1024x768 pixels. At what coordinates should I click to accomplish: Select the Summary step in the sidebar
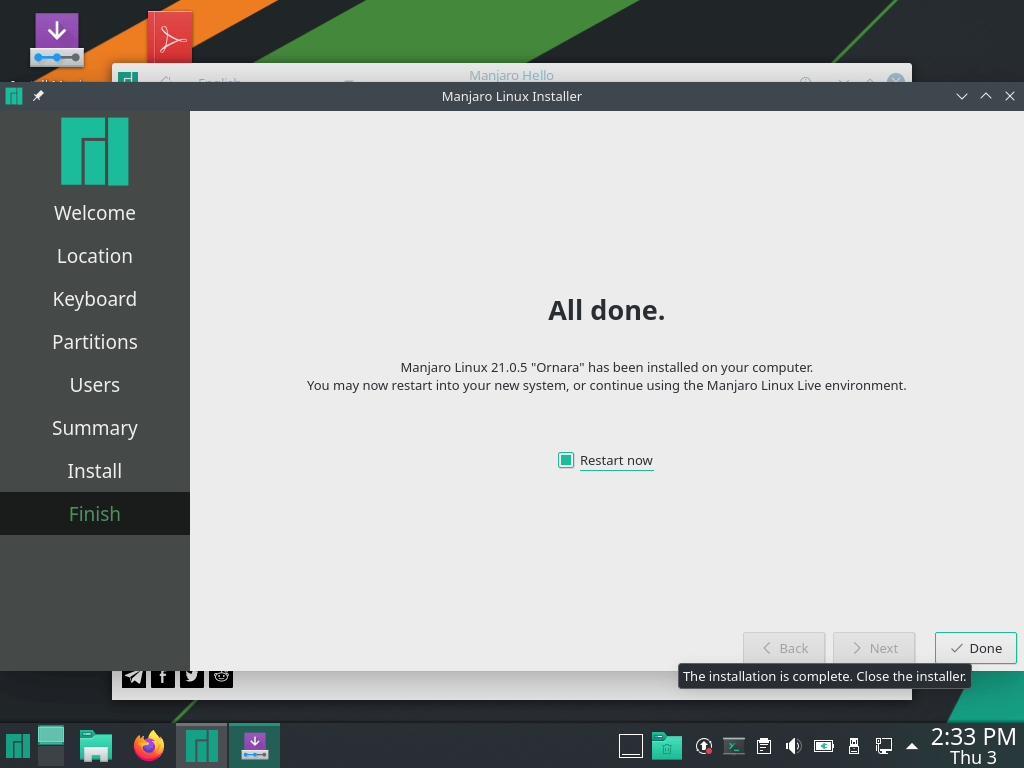point(95,428)
